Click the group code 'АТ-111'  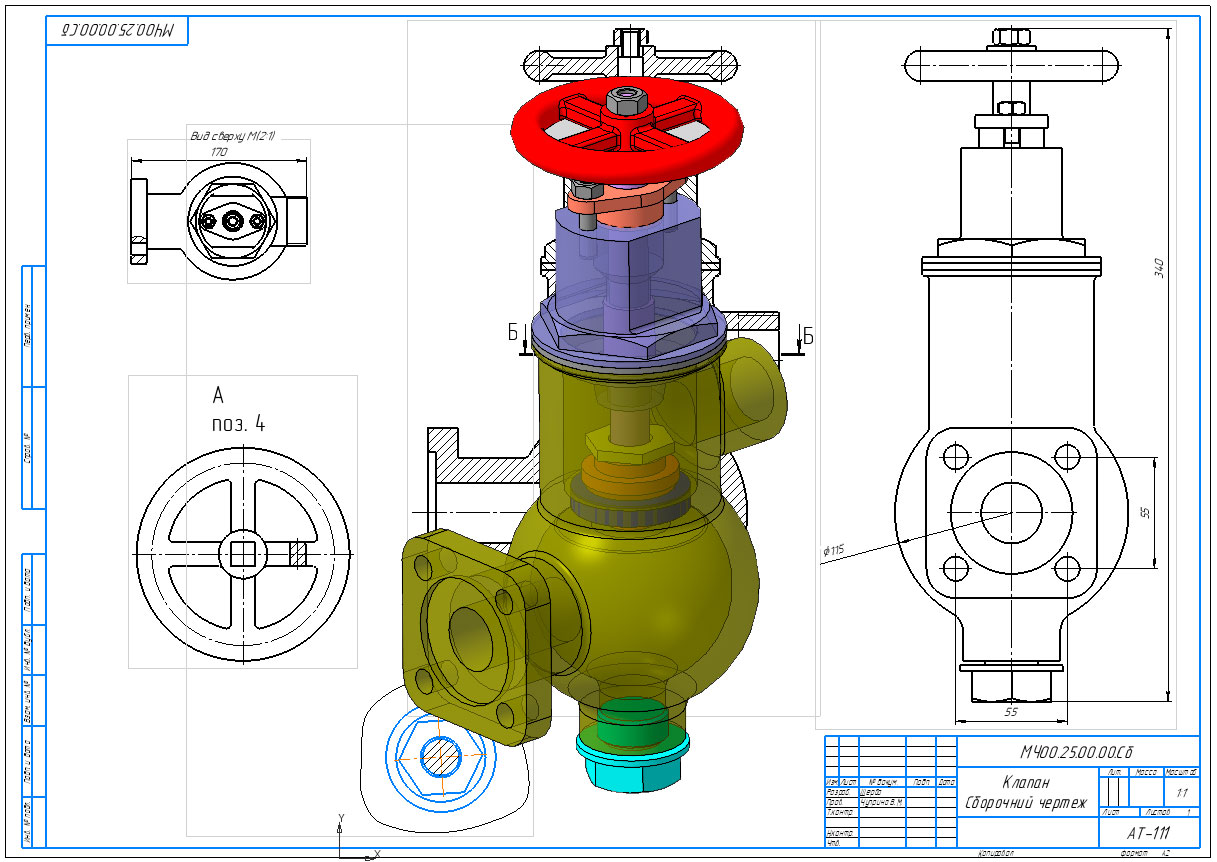click(1148, 833)
